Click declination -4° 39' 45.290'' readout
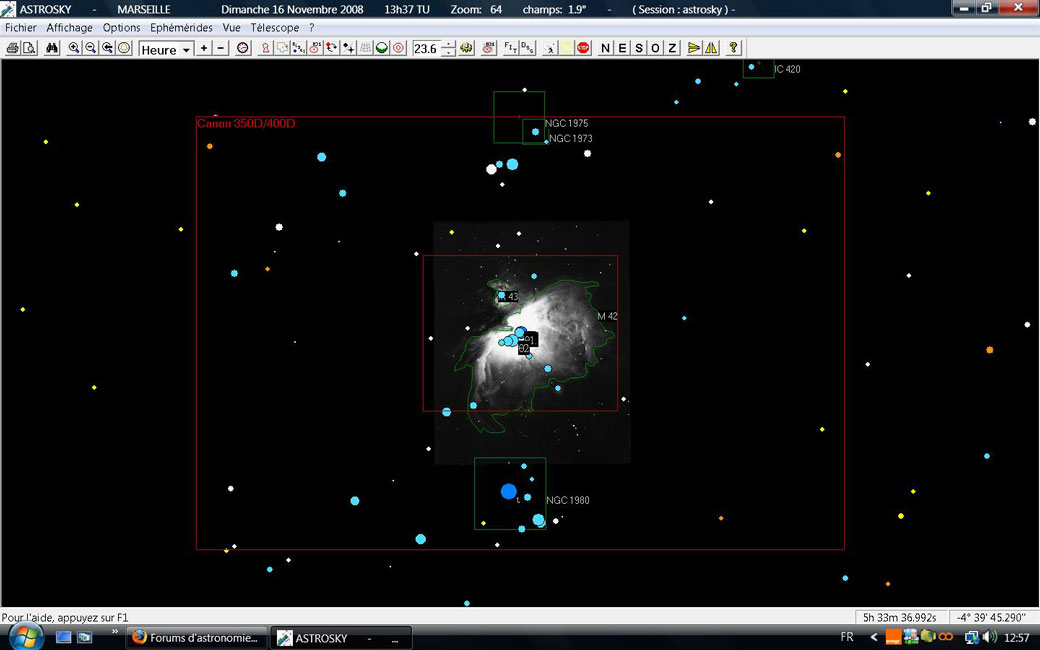Viewport: 1040px width, 650px height. (992, 618)
